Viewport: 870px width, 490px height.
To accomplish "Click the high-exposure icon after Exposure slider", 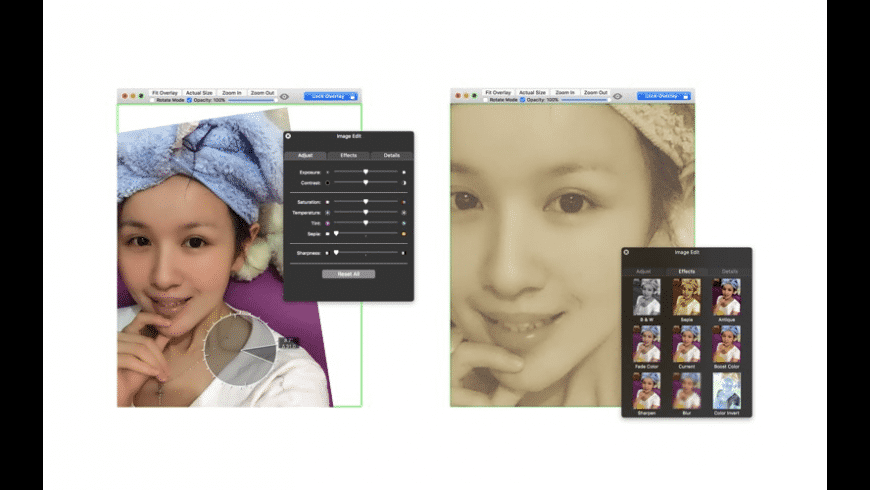I will point(404,173).
